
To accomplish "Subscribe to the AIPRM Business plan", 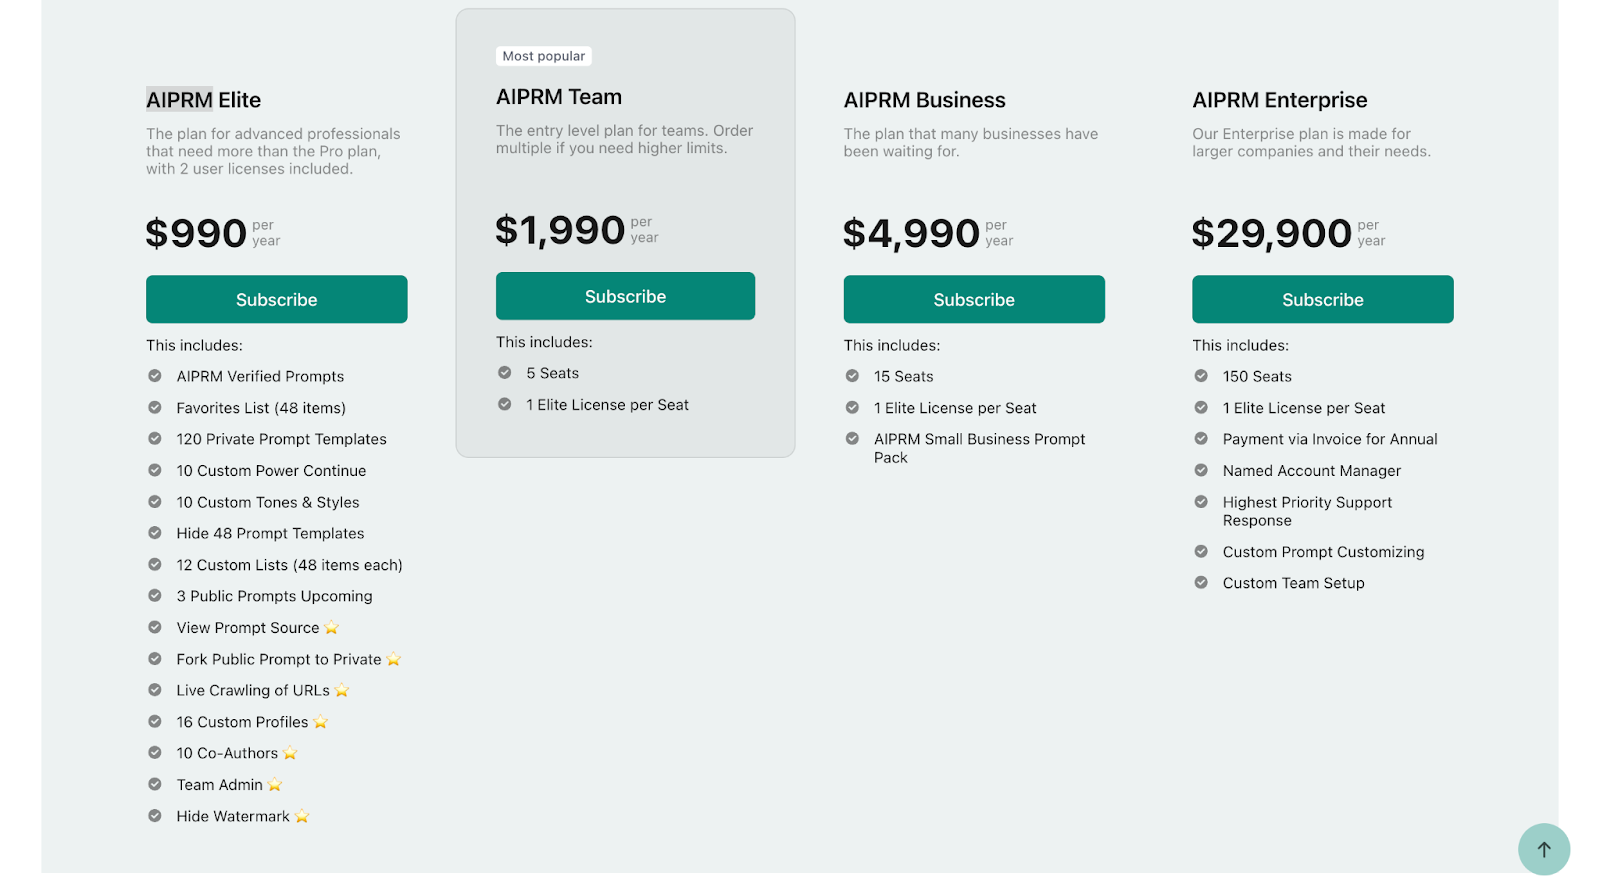I will click(x=974, y=299).
